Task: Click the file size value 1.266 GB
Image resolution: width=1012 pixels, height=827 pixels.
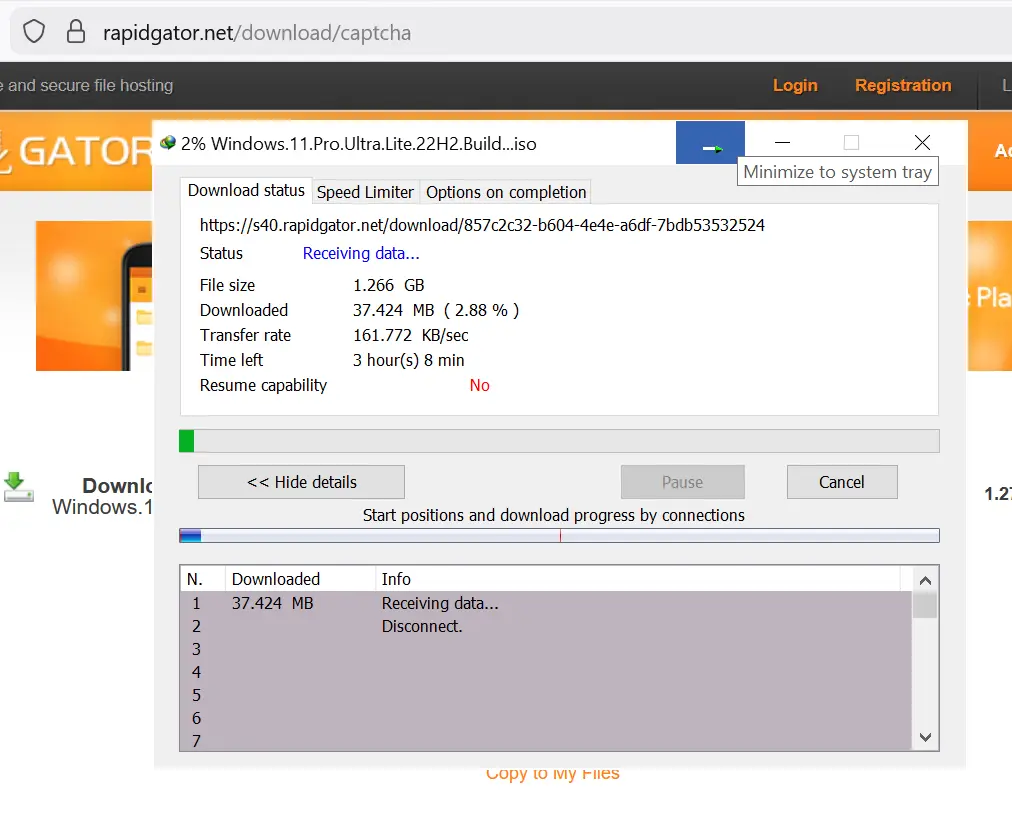Action: click(389, 285)
